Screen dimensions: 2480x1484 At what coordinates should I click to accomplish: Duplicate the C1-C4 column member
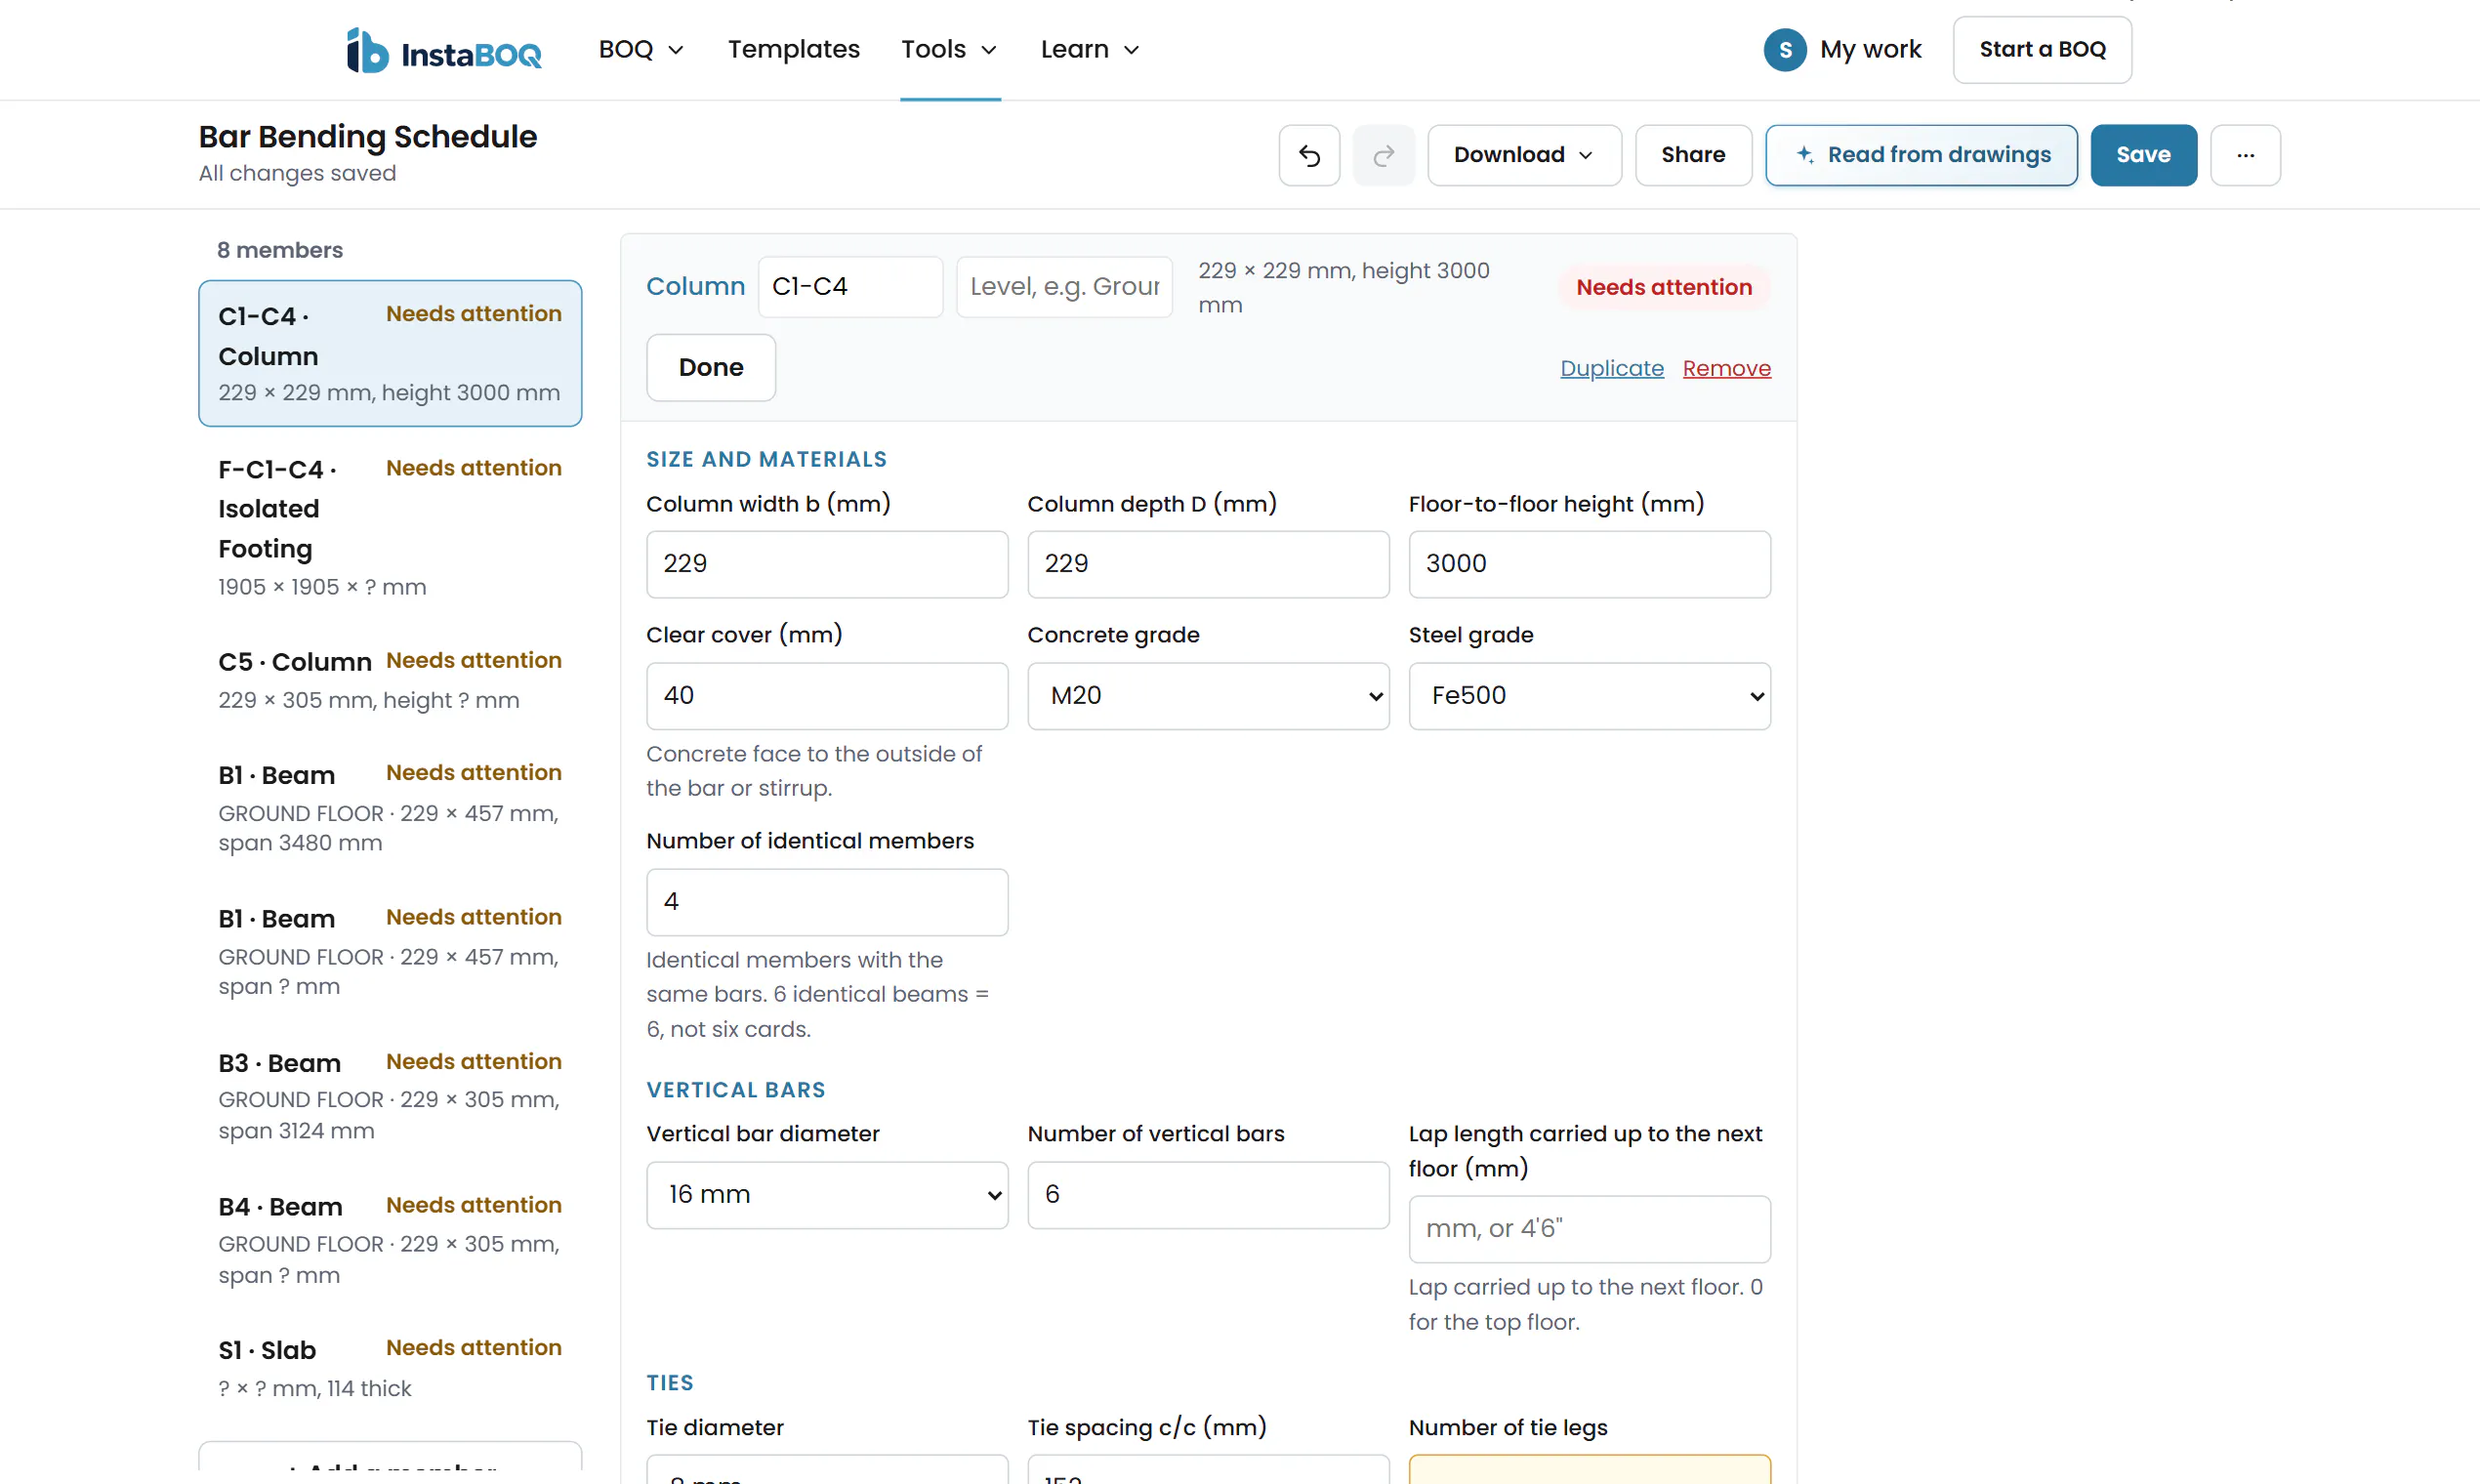1611,368
